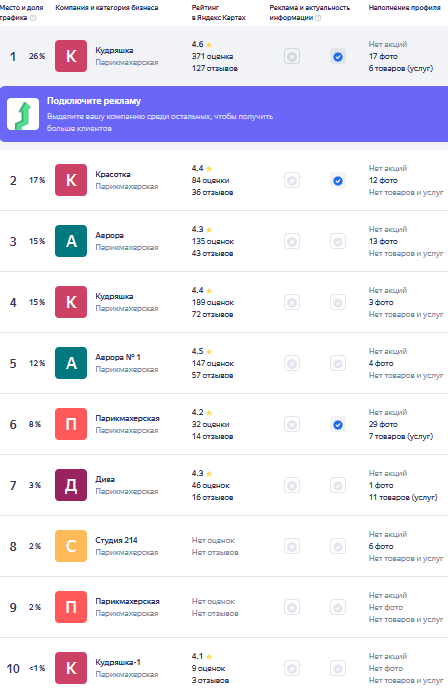This screenshot has height=693, width=448.
Task: Click '11 товаров (услуг)' in the Дива row
Action: [403, 497]
